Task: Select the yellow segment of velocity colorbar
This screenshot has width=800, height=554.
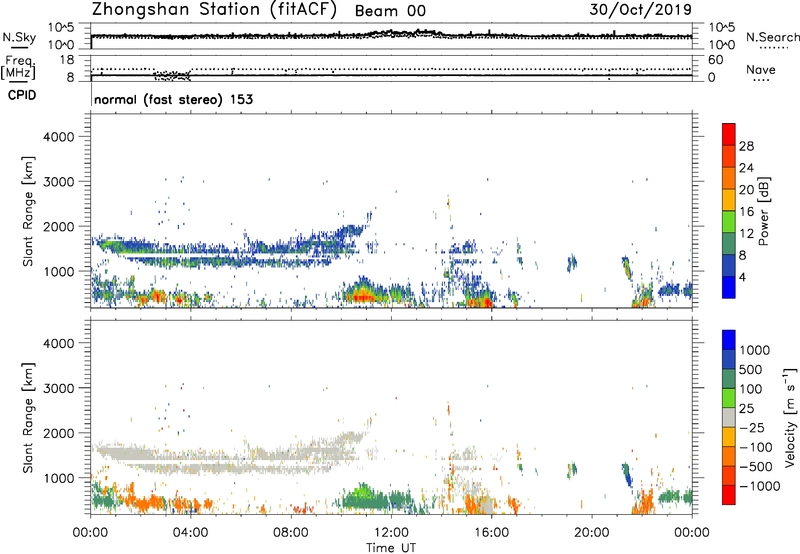Action: pyautogui.click(x=729, y=437)
